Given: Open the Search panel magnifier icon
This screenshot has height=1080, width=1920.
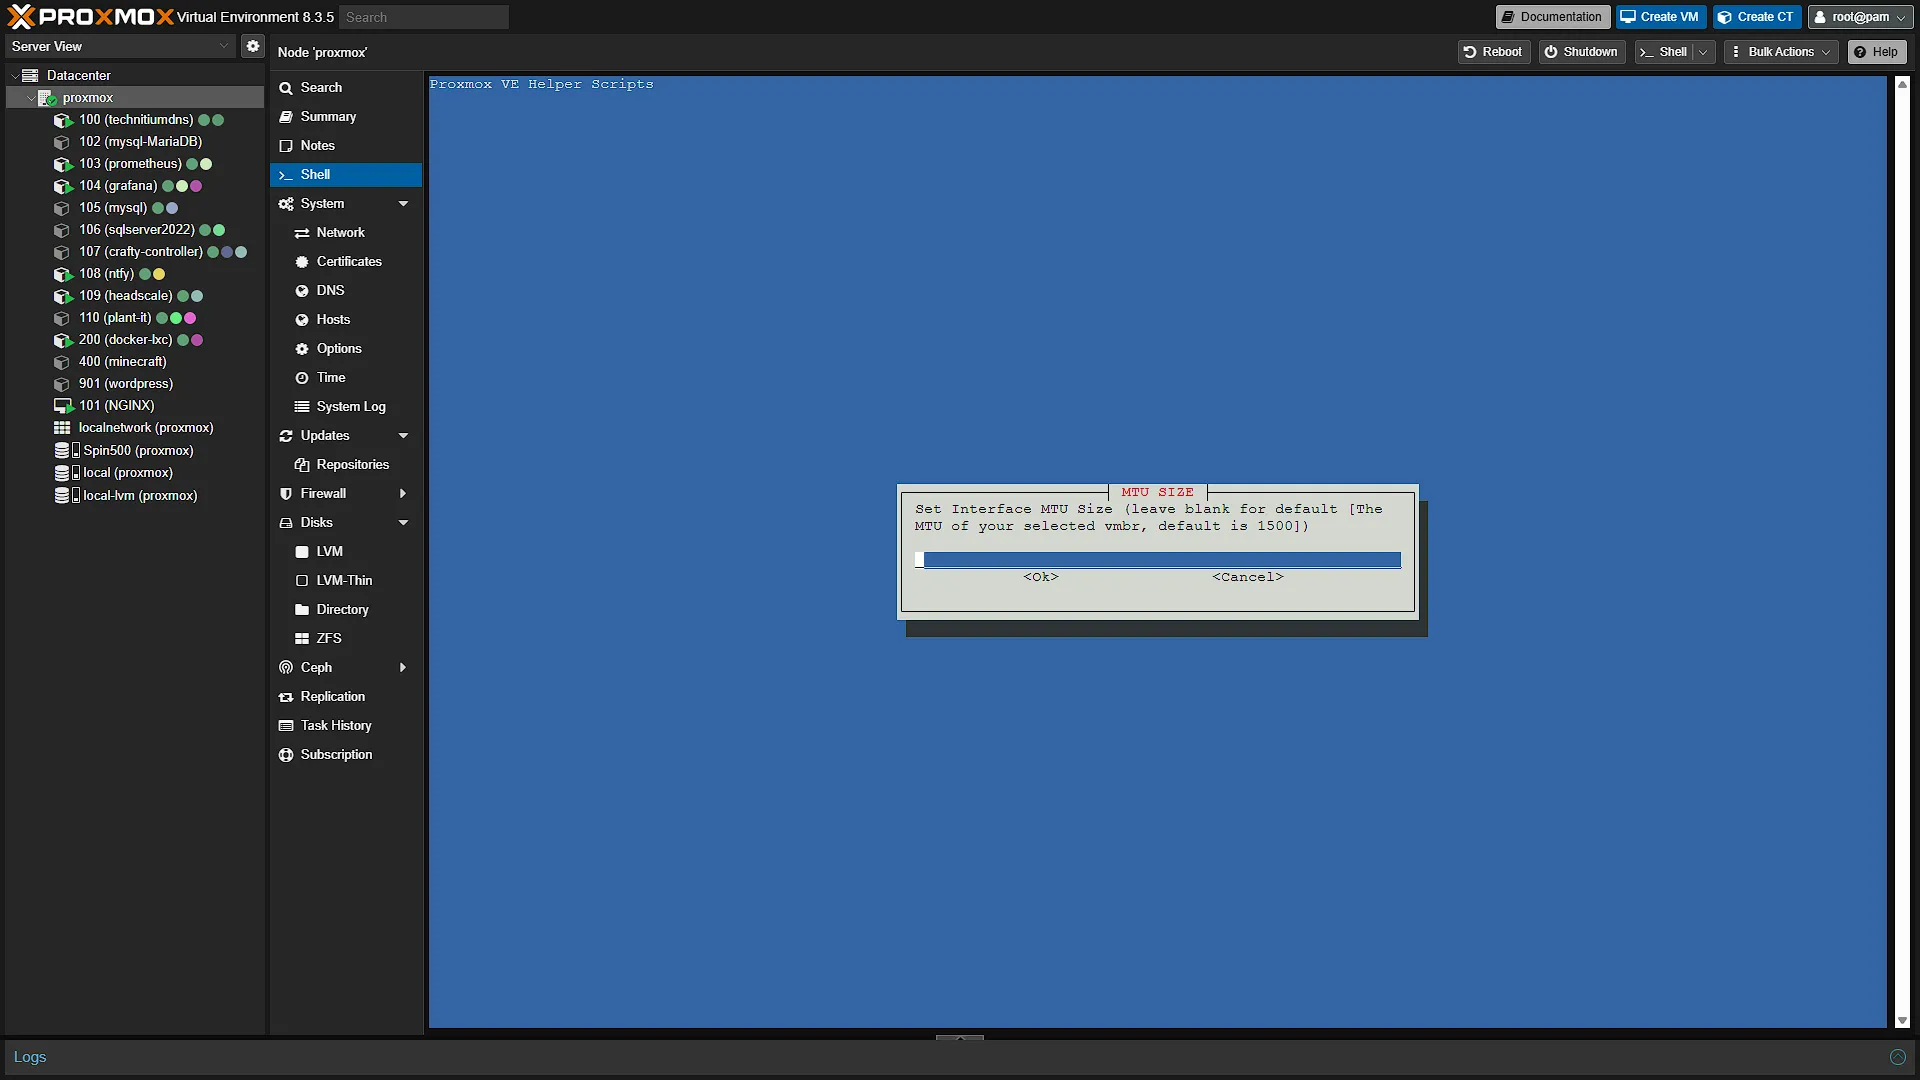Looking at the screenshot, I should pos(286,88).
